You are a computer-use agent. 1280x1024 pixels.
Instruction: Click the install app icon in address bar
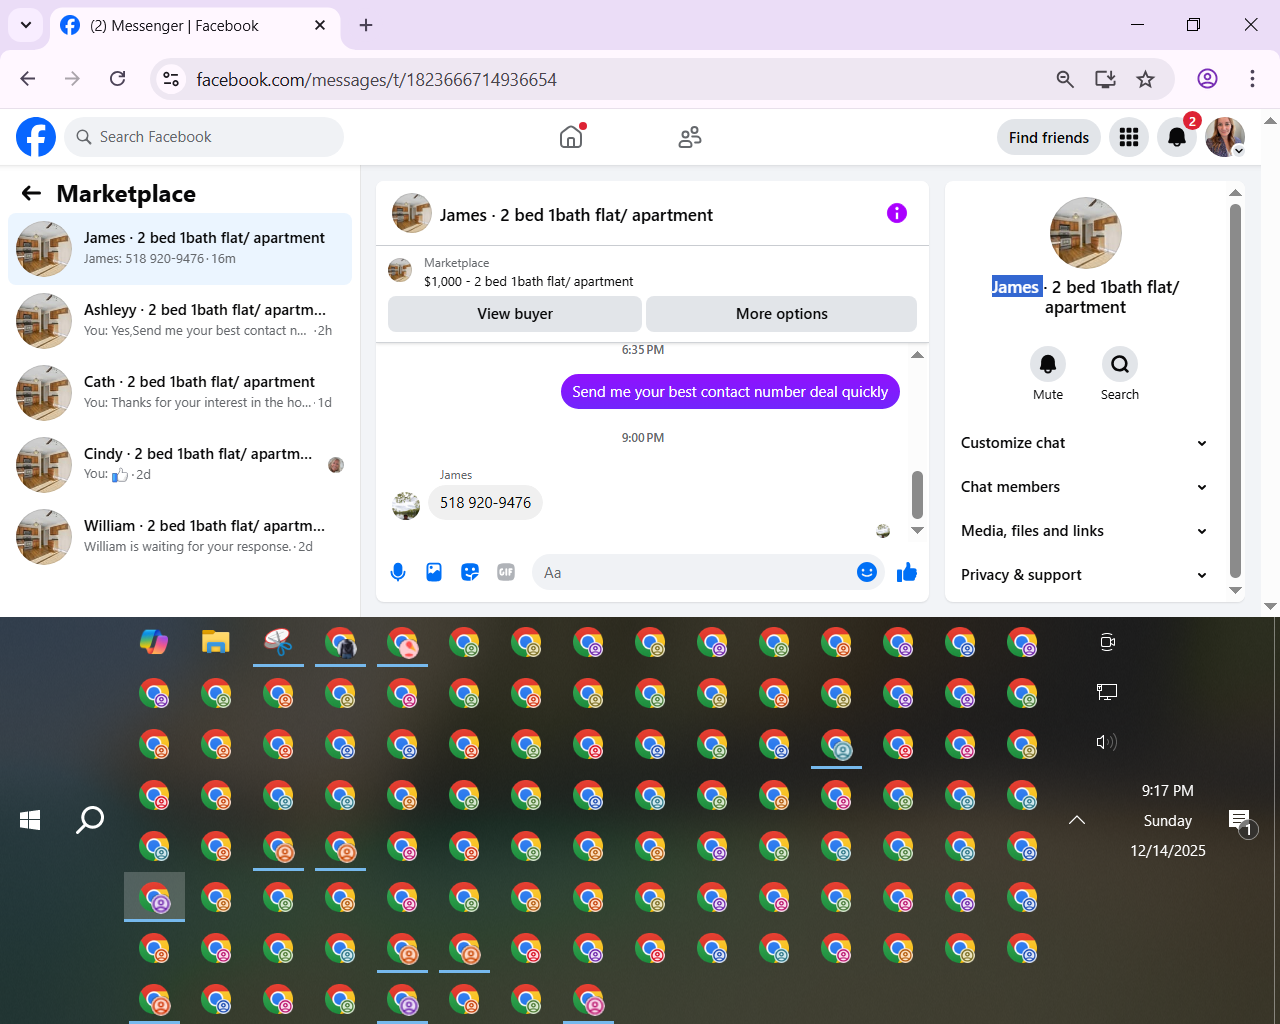pos(1105,79)
